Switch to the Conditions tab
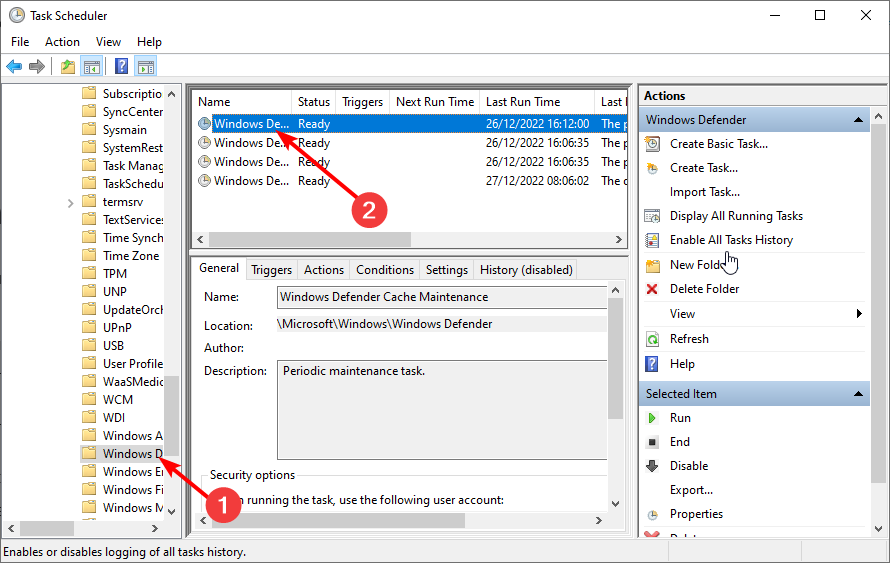This screenshot has height=563, width=890. click(x=385, y=270)
